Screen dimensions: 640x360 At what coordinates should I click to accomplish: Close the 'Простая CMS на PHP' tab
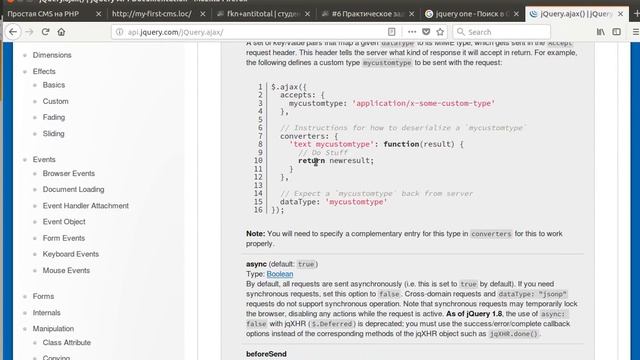(98, 14)
